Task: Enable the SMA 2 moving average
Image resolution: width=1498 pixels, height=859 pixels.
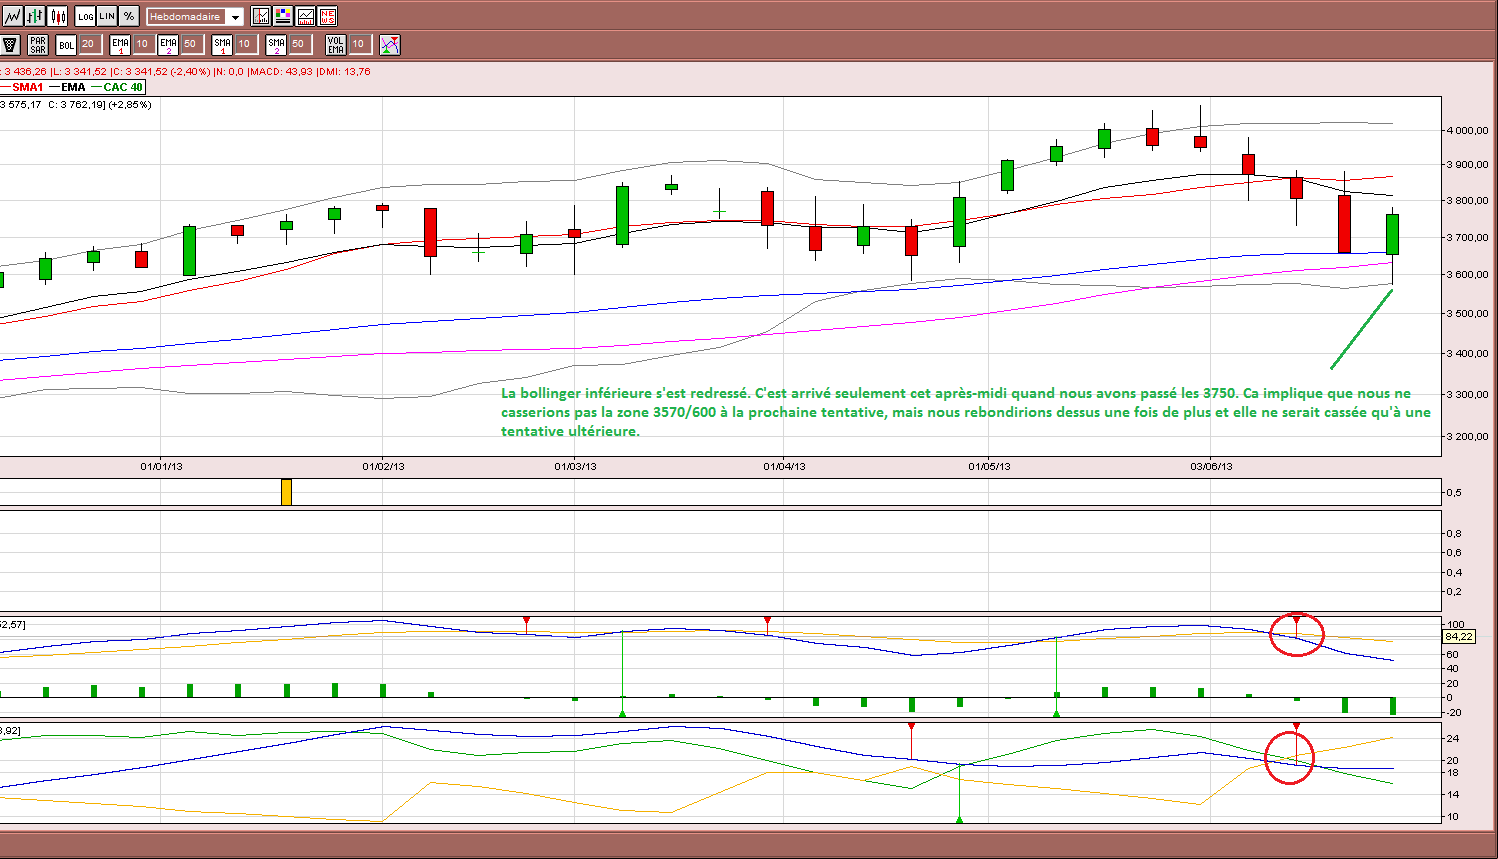Action: point(276,45)
